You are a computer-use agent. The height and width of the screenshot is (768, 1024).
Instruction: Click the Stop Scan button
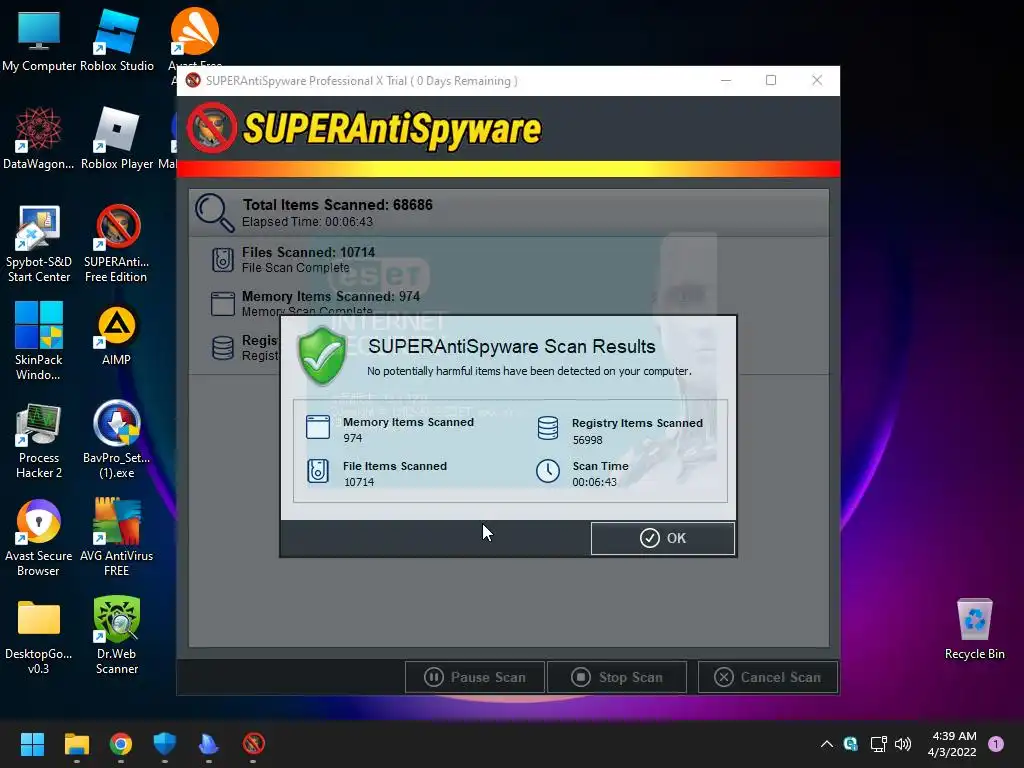617,677
